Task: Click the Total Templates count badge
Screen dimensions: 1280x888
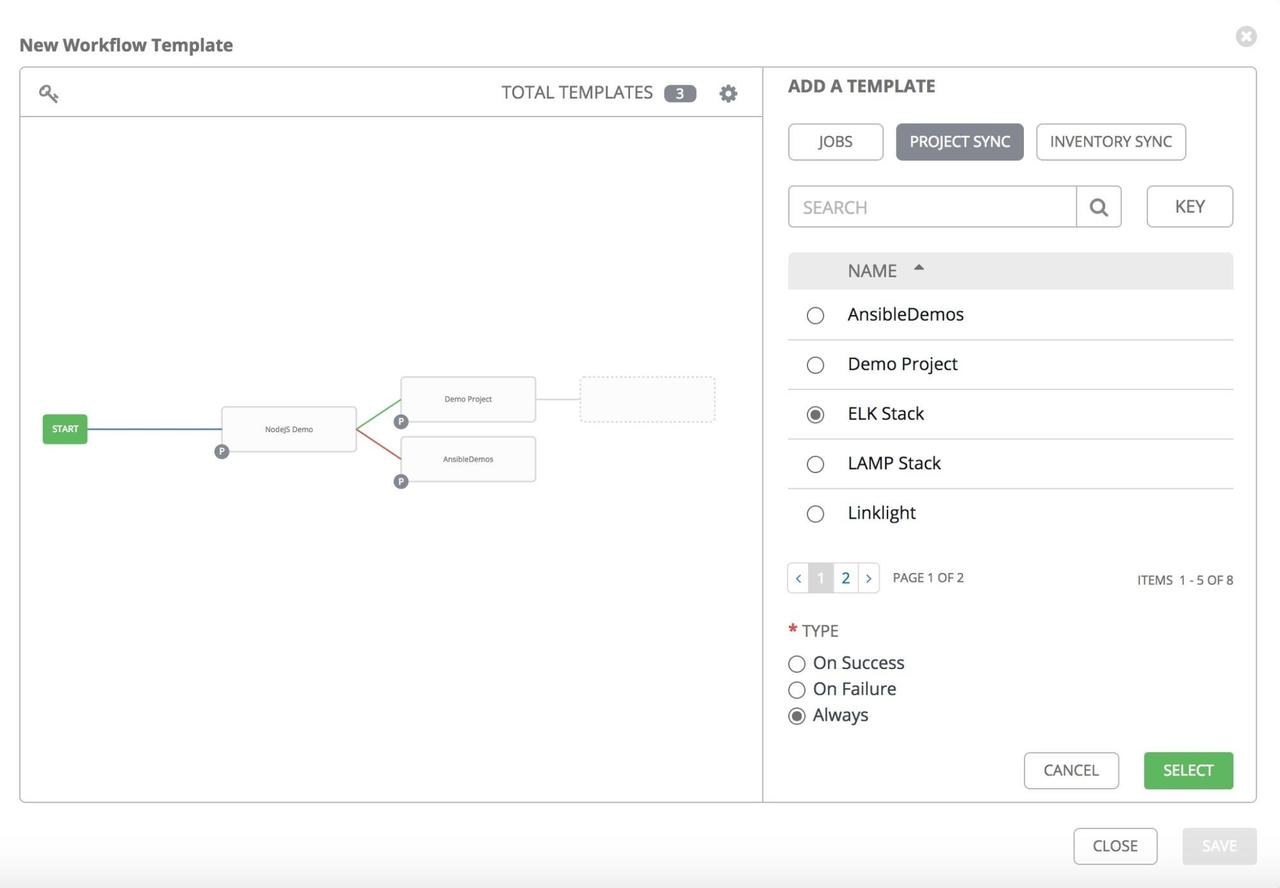Action: click(679, 92)
